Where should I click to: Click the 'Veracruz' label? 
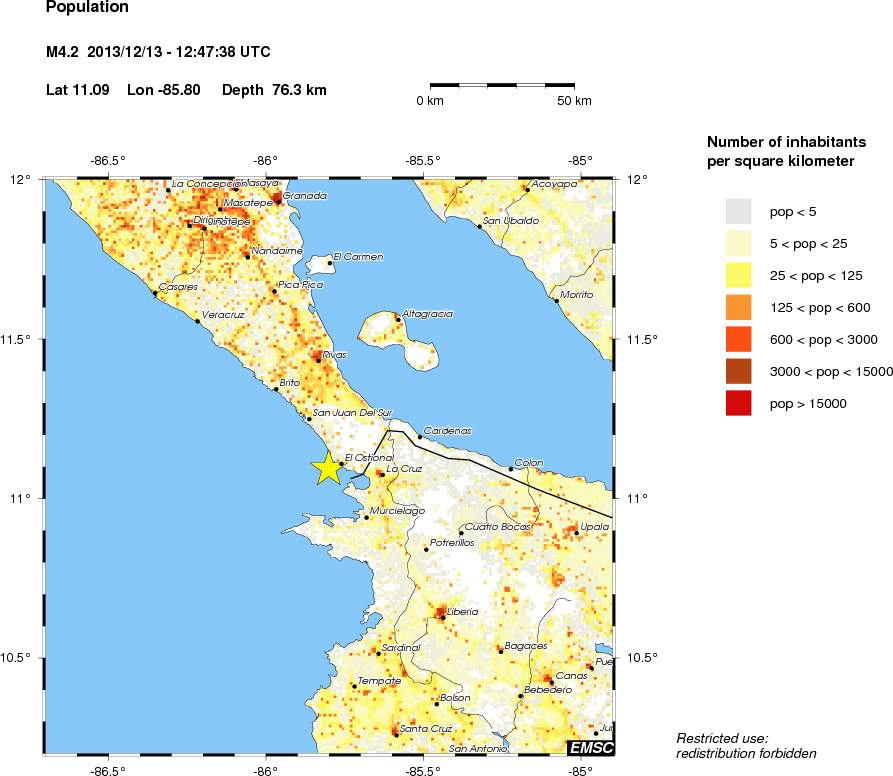coord(223,315)
